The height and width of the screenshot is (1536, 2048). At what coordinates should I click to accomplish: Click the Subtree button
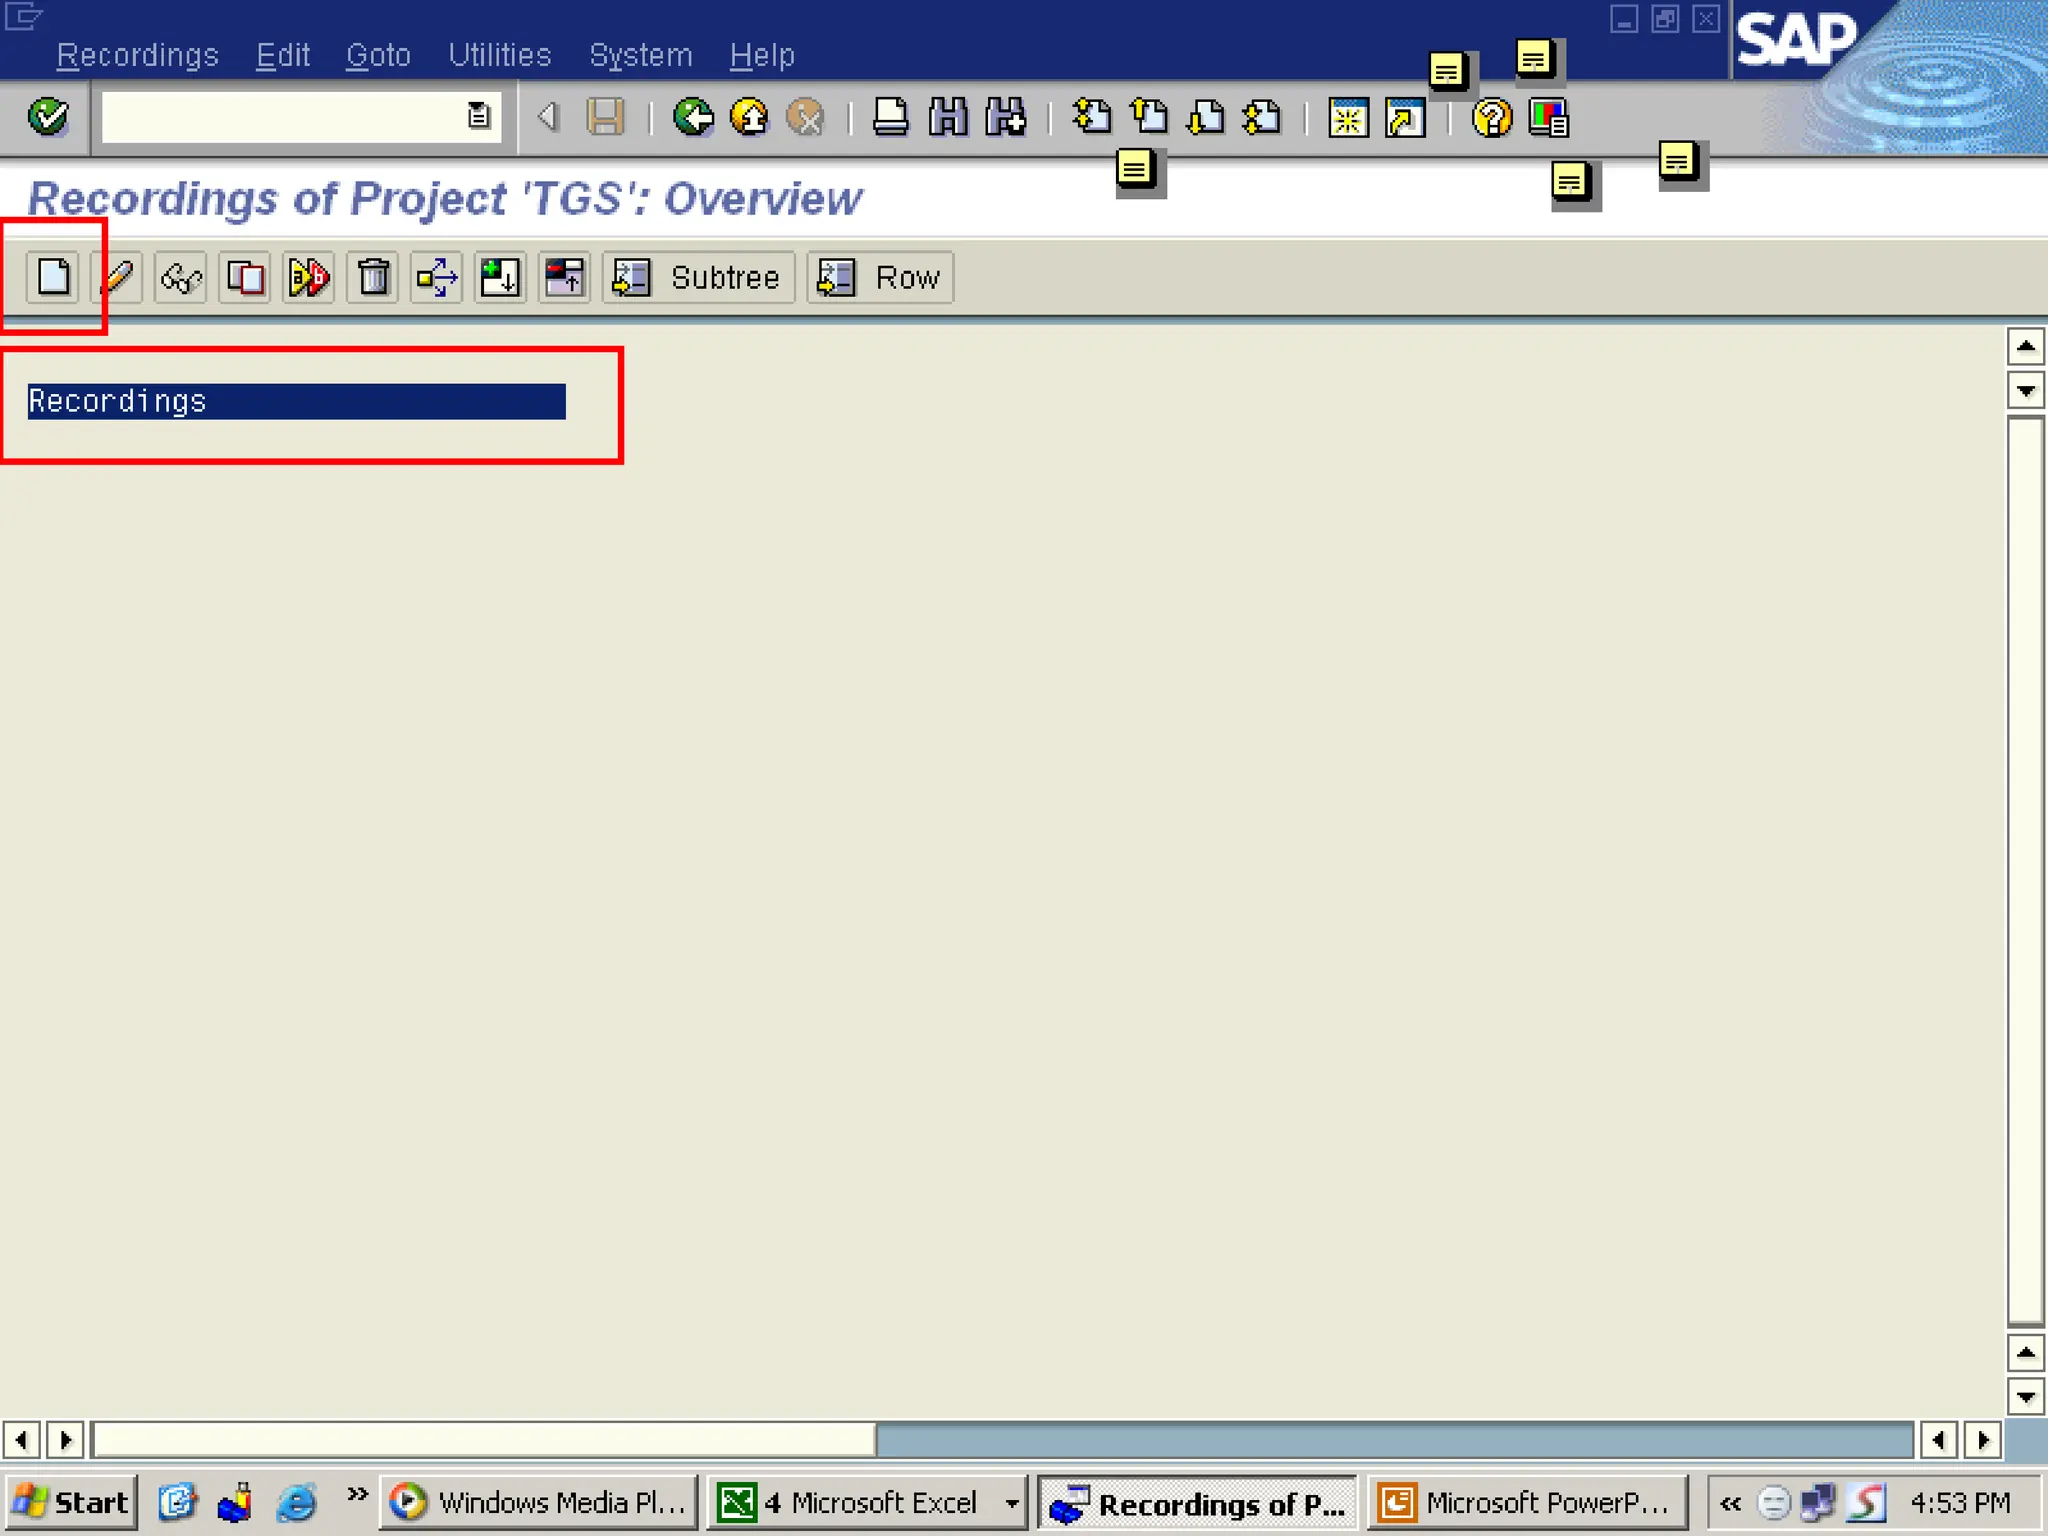698,277
